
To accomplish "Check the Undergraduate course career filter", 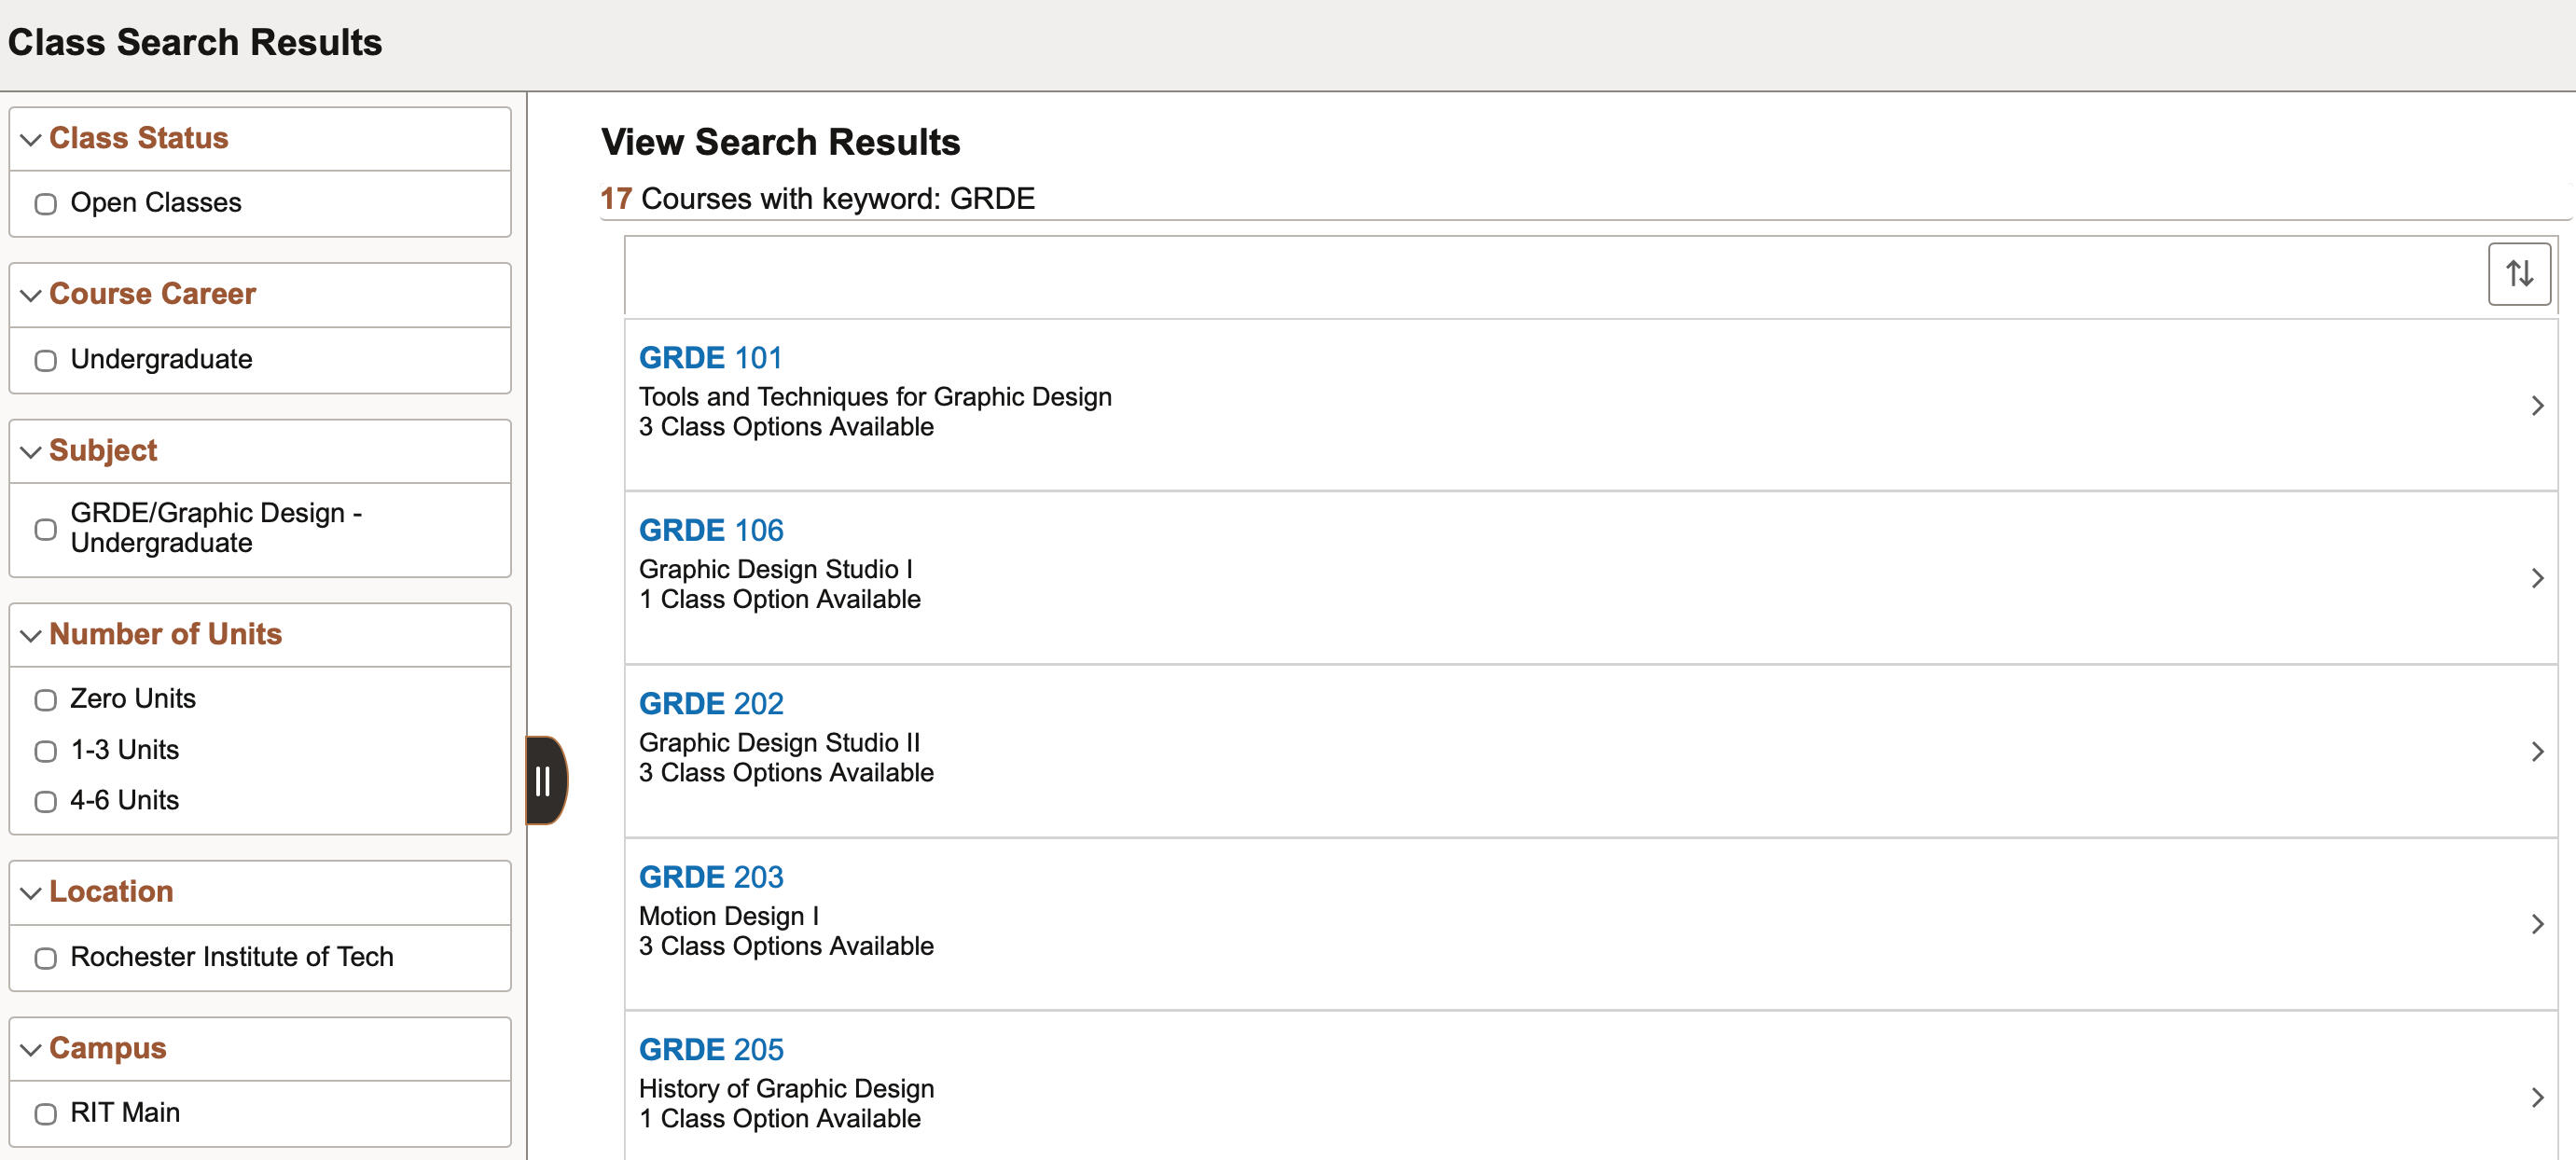I will pos(45,360).
